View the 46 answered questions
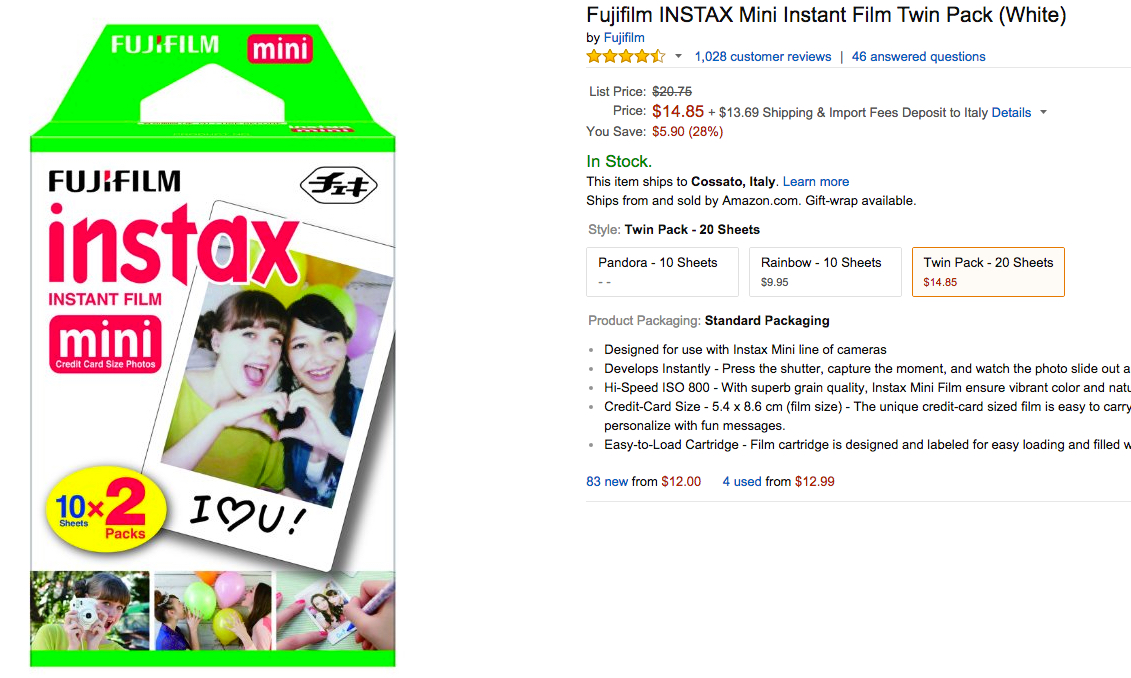 pyautogui.click(x=918, y=57)
